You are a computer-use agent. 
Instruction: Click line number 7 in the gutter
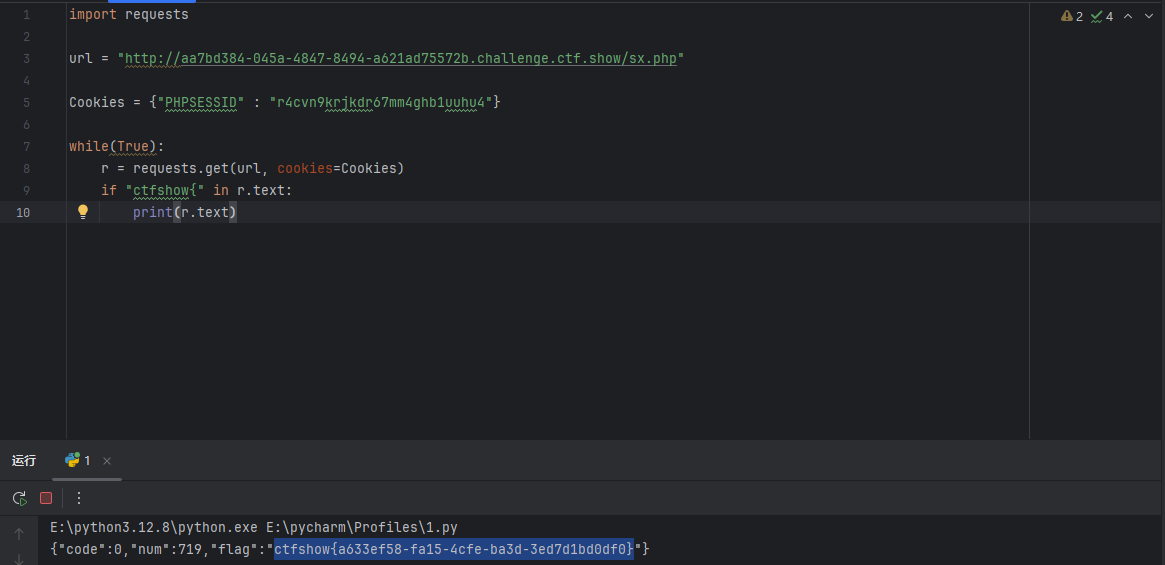click(25, 146)
